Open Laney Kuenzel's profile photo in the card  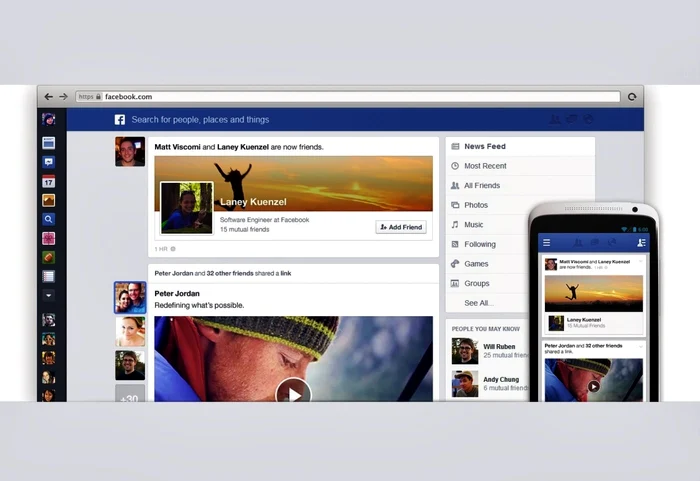187,208
